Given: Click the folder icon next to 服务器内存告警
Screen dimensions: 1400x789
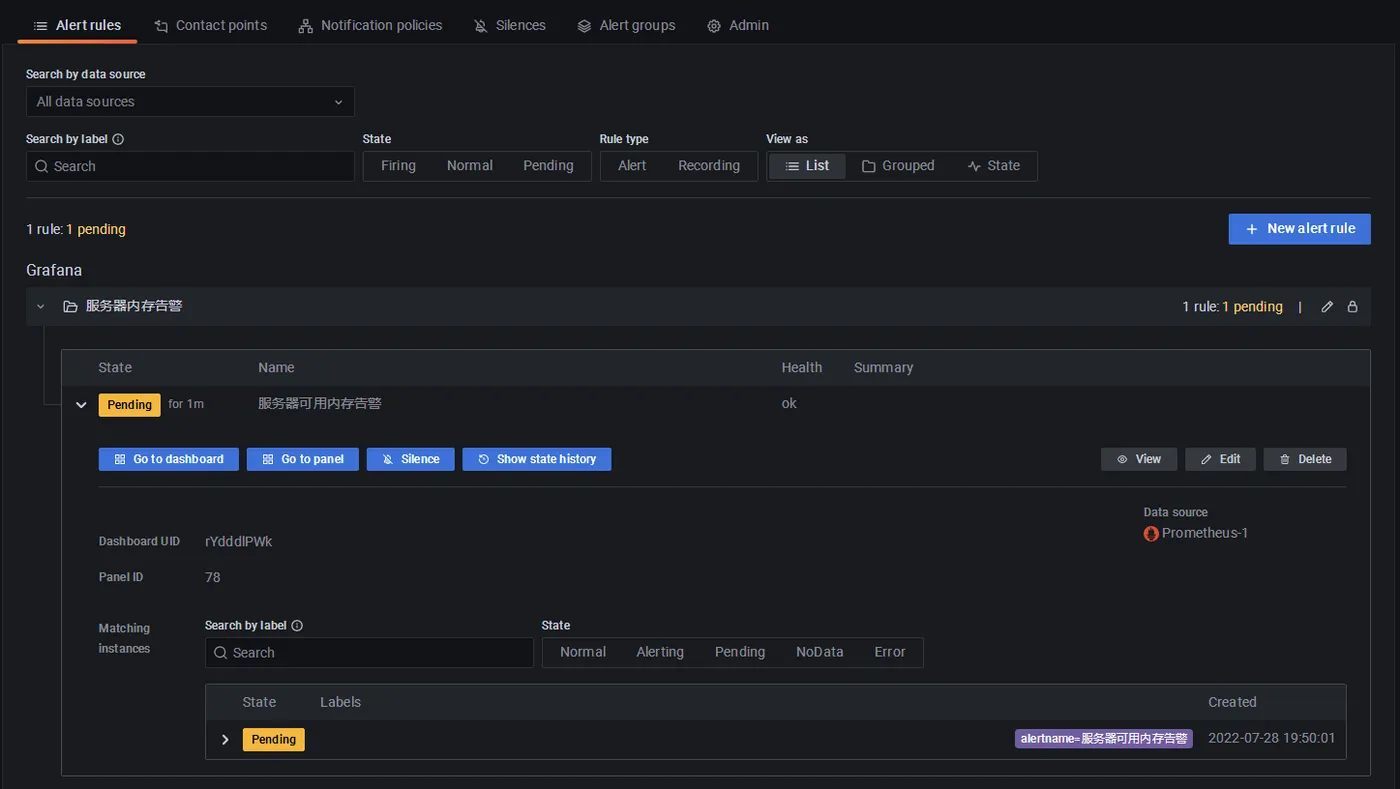Looking at the screenshot, I should 70,307.
